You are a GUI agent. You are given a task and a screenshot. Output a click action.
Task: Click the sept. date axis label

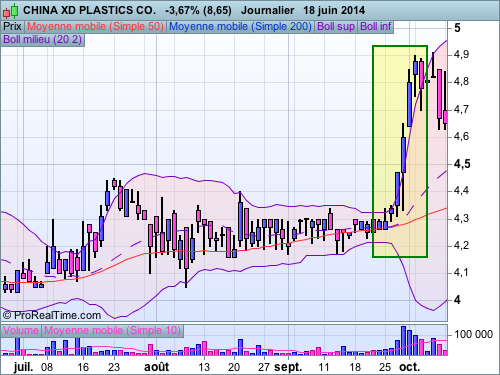[288, 367]
